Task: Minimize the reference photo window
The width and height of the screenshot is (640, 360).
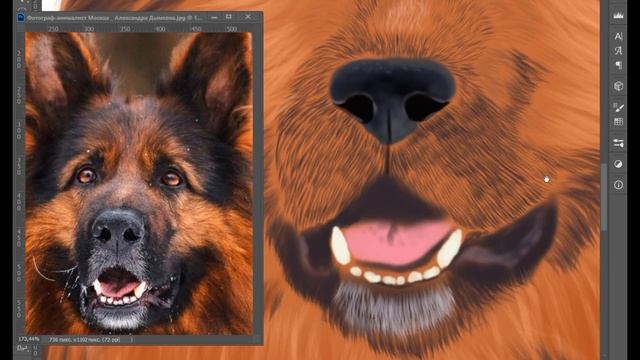Action: [214, 17]
